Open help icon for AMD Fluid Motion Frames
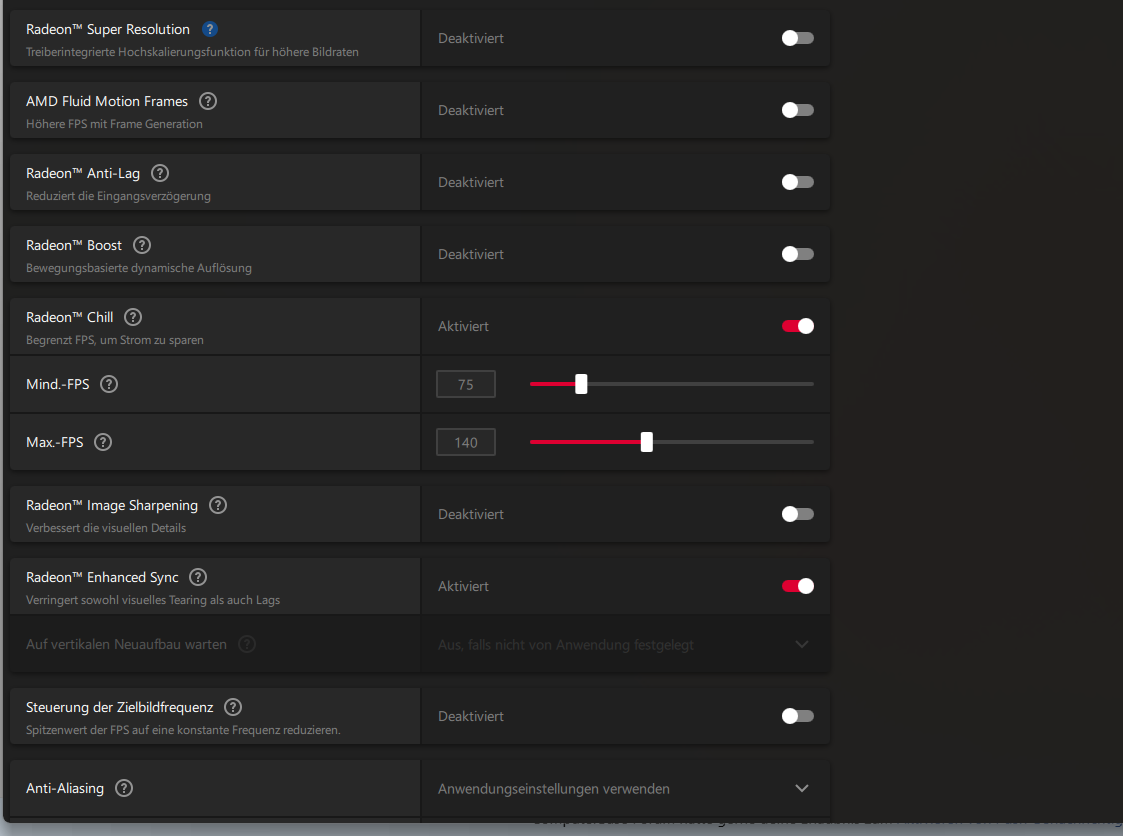Image resolution: width=1123 pixels, height=836 pixels. (208, 101)
